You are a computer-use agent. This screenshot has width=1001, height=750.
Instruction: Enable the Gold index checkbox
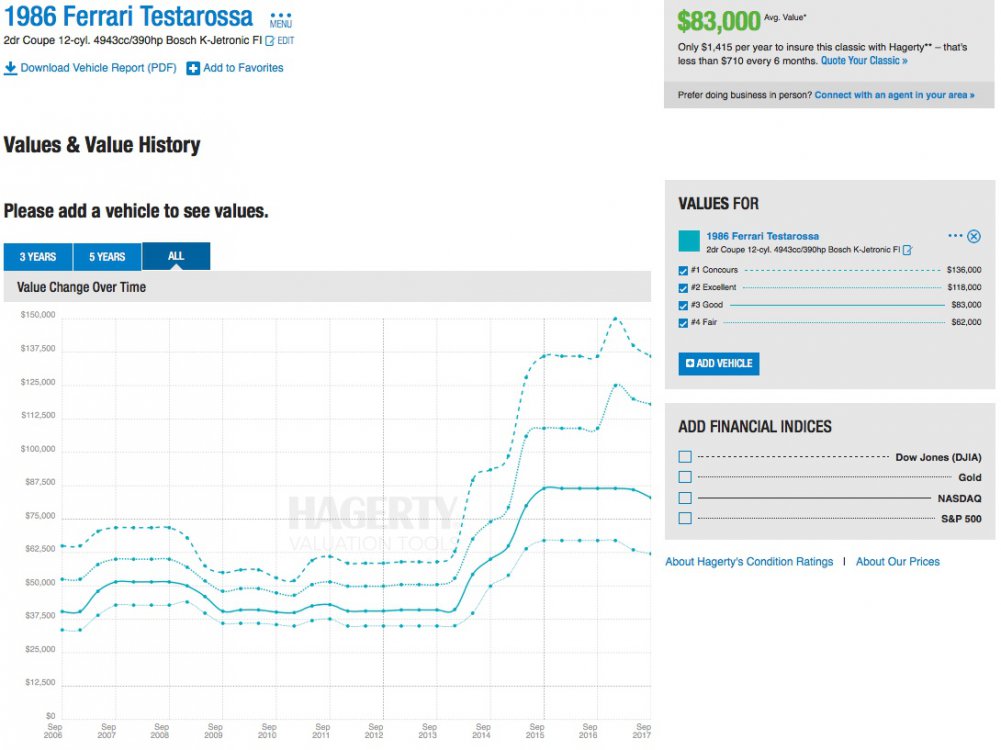(685, 477)
